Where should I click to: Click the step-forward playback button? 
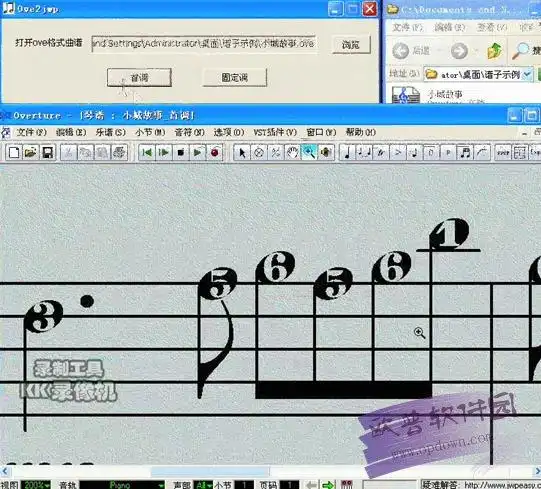click(164, 153)
